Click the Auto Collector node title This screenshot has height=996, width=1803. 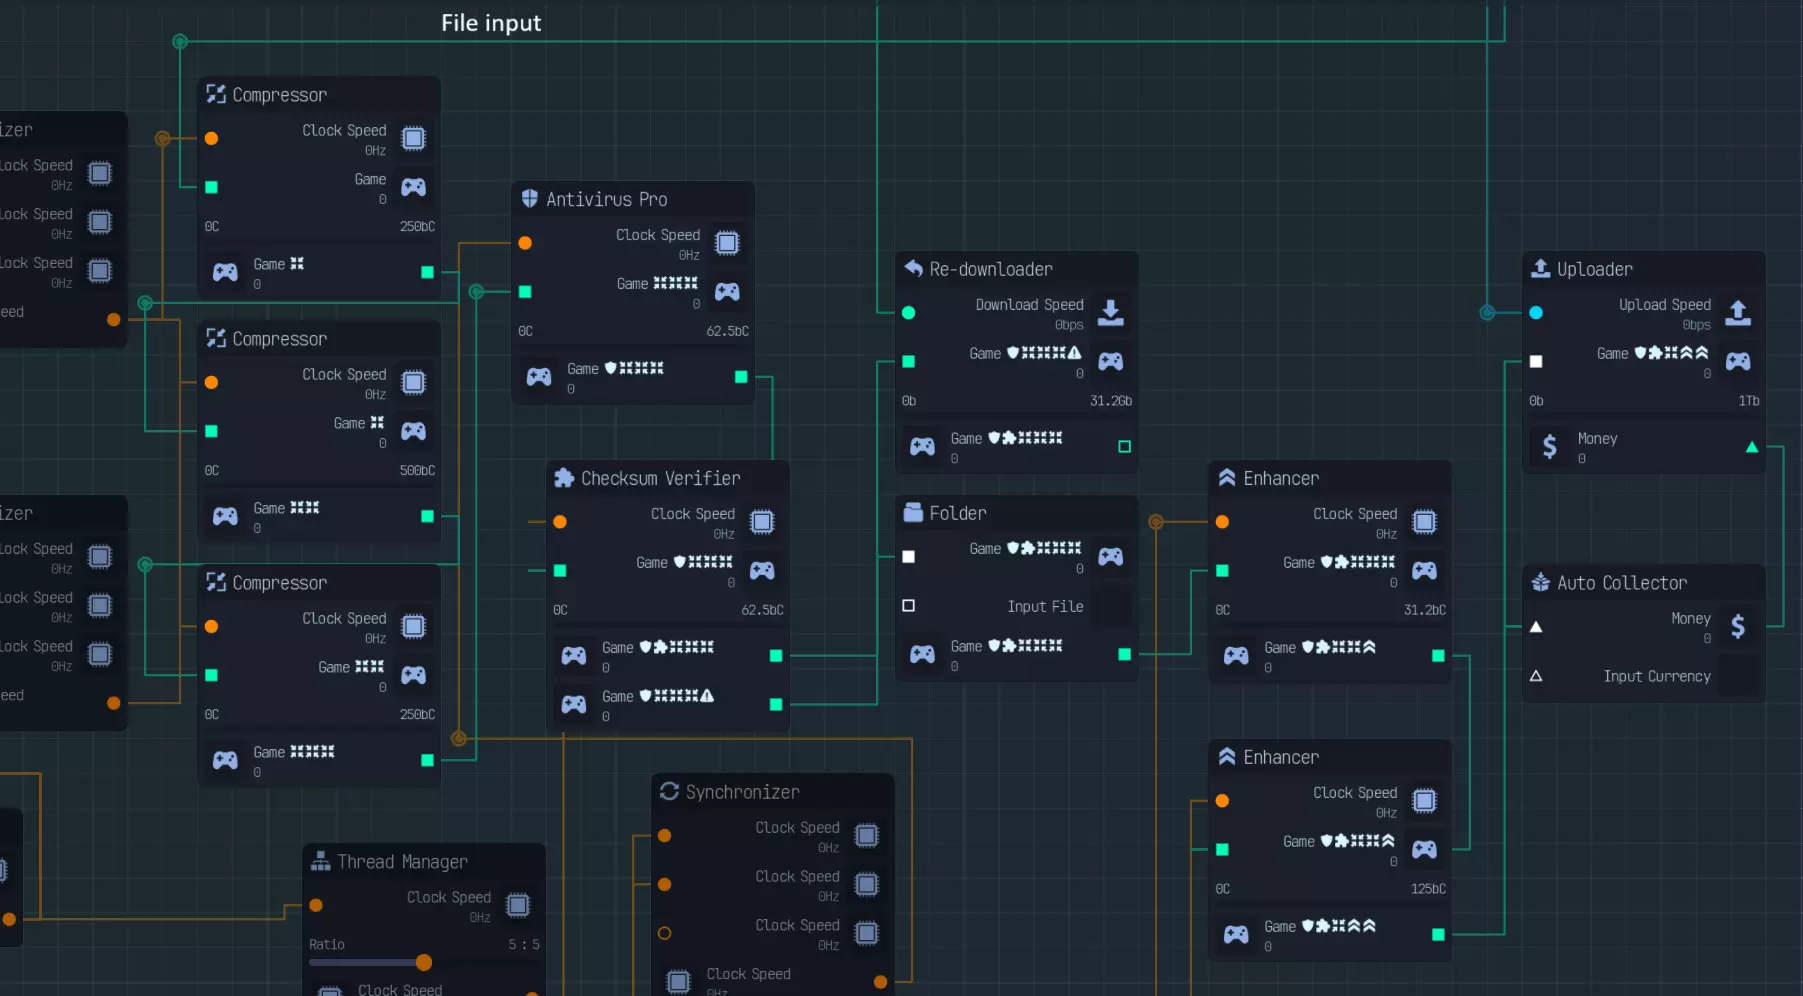pyautogui.click(x=1621, y=583)
